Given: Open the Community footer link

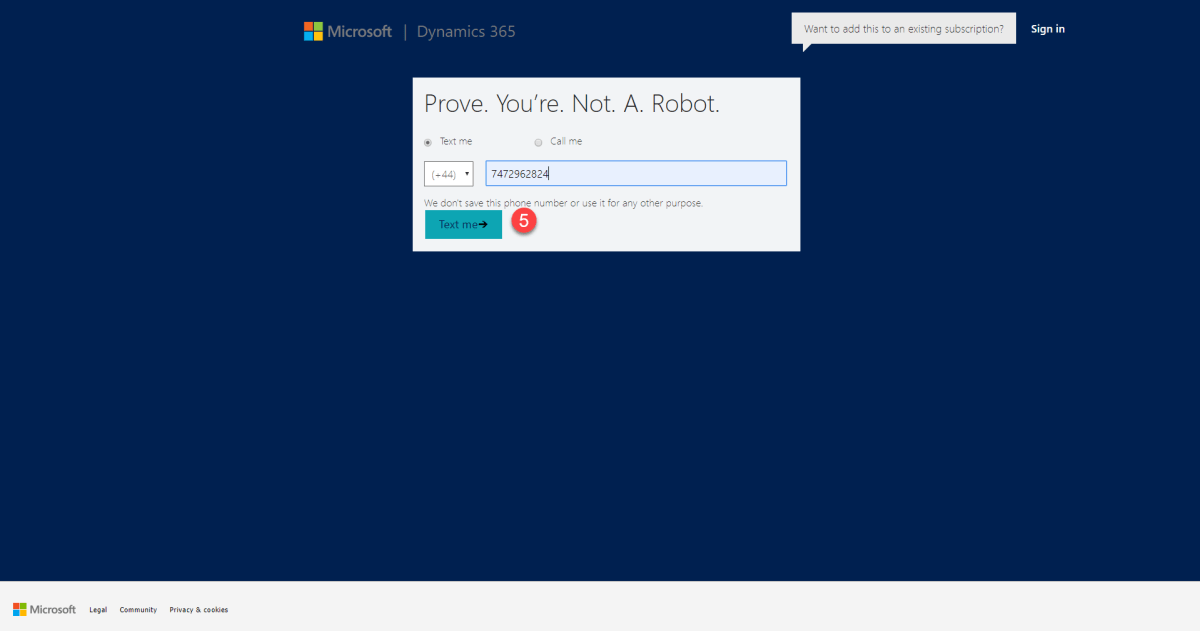Looking at the screenshot, I should click(x=138, y=610).
